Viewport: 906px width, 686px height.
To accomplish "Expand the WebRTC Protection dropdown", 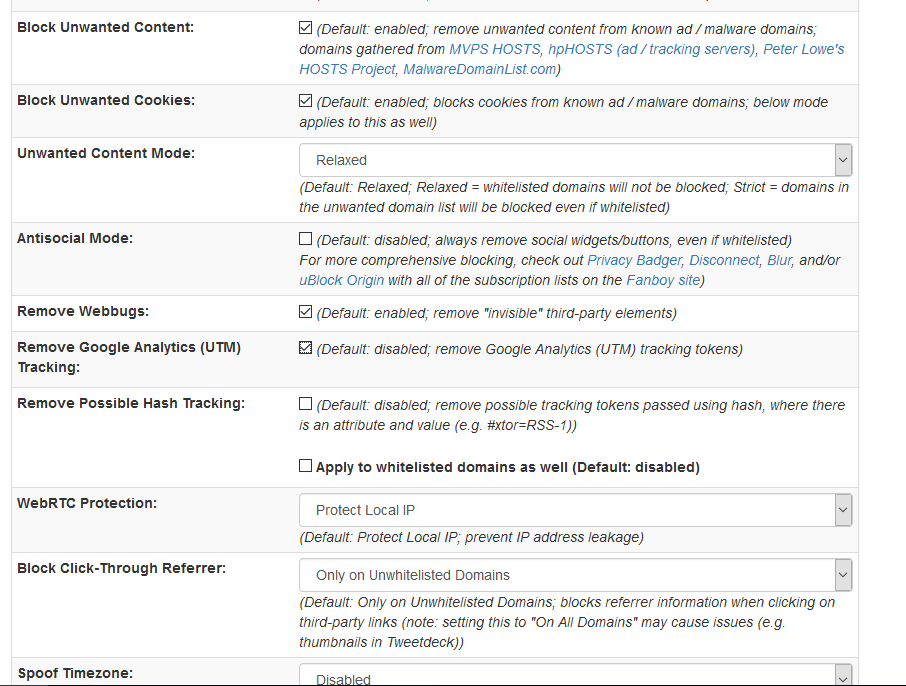I will coord(575,510).
